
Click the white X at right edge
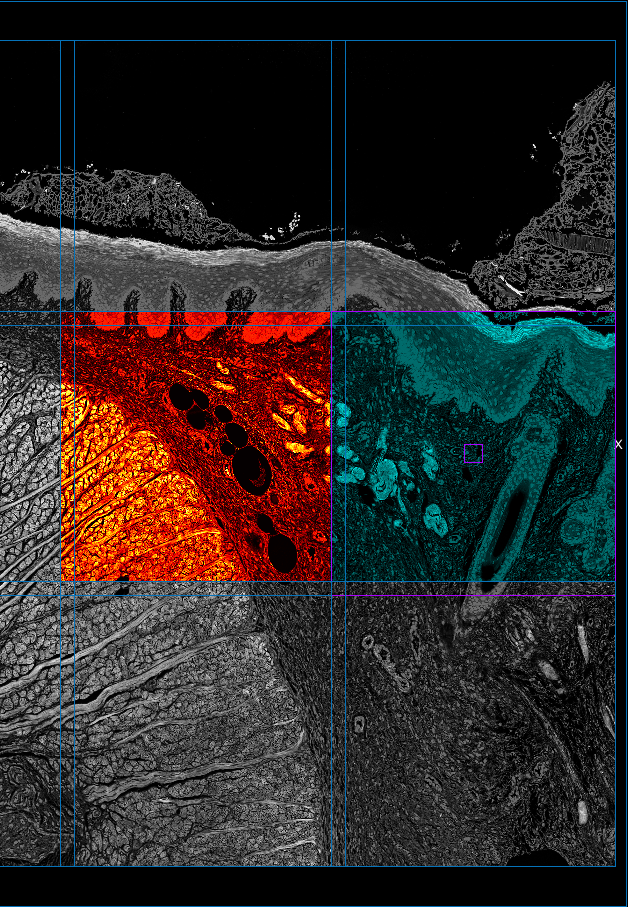coord(618,443)
